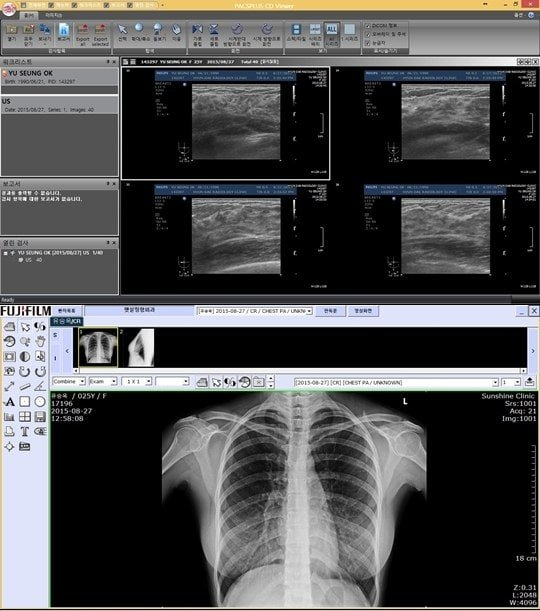The image size is (540, 611).
Task: Choose the A text annotation tool in Fujifilm palette
Action: (10, 402)
